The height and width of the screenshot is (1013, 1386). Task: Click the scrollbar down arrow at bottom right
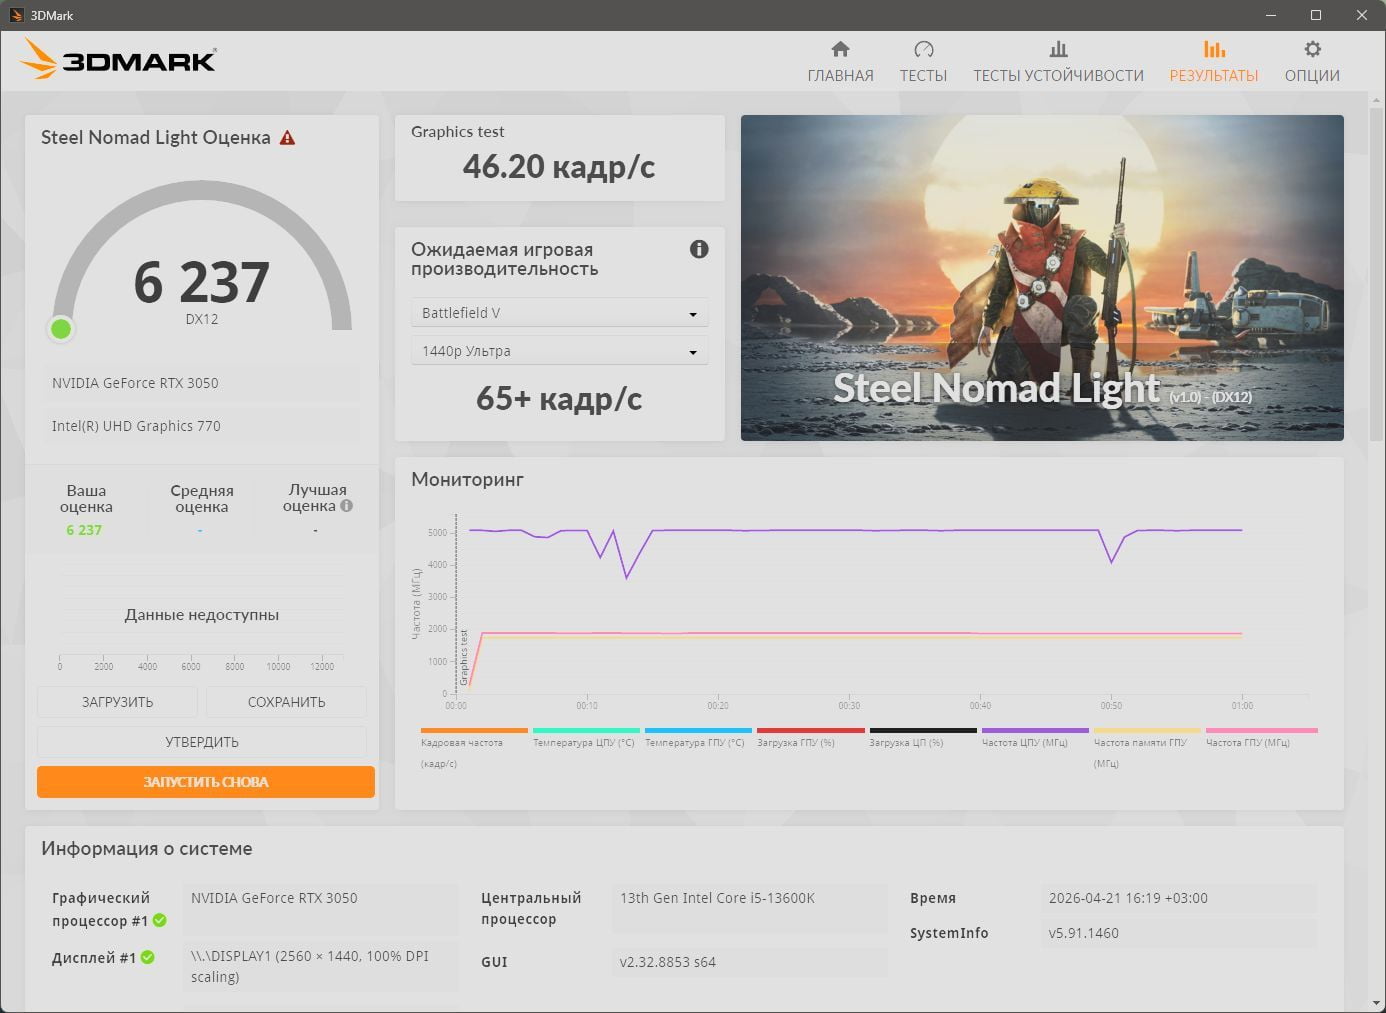pyautogui.click(x=1376, y=1003)
